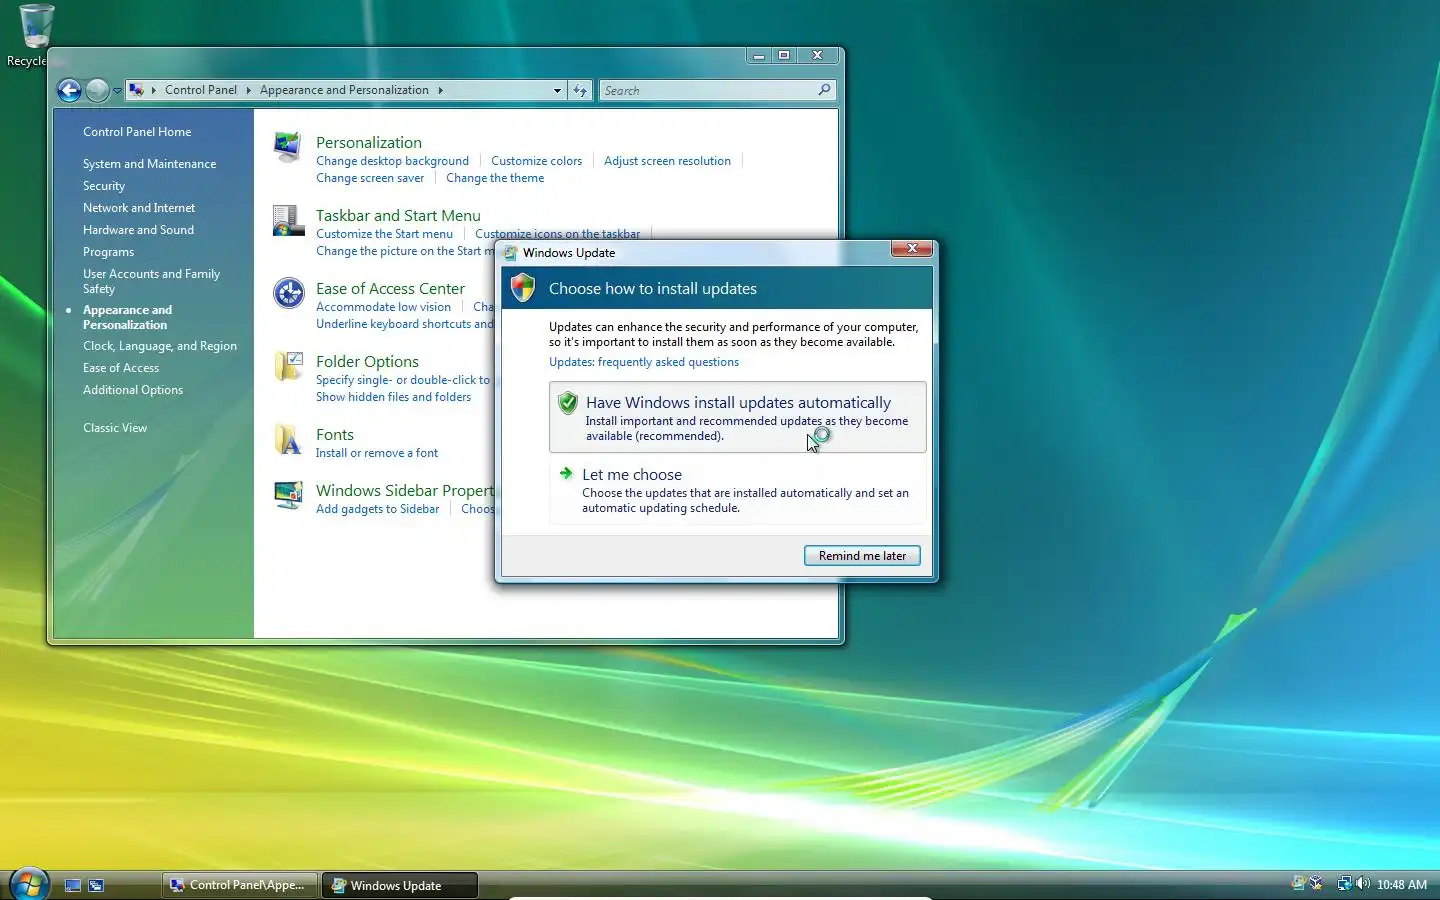1440x900 pixels.
Task: Click Adjust screen resolution link
Action: [667, 161]
